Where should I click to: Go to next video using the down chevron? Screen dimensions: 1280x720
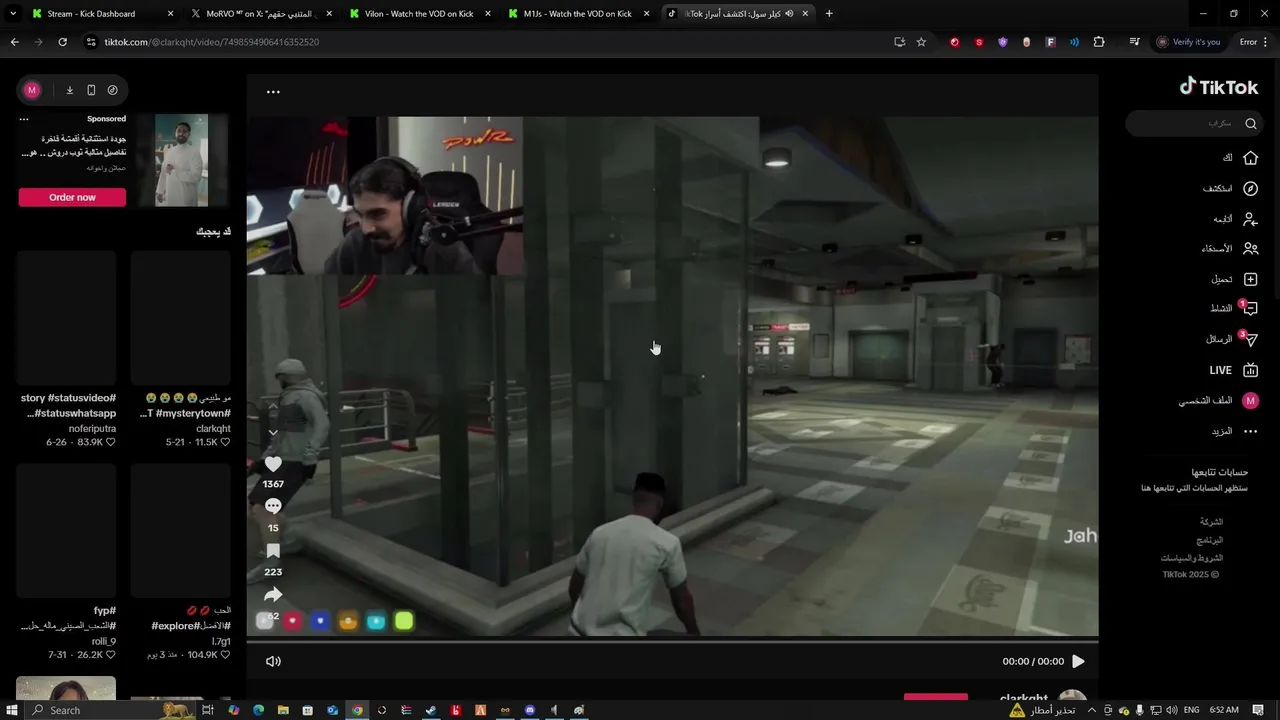[273, 433]
